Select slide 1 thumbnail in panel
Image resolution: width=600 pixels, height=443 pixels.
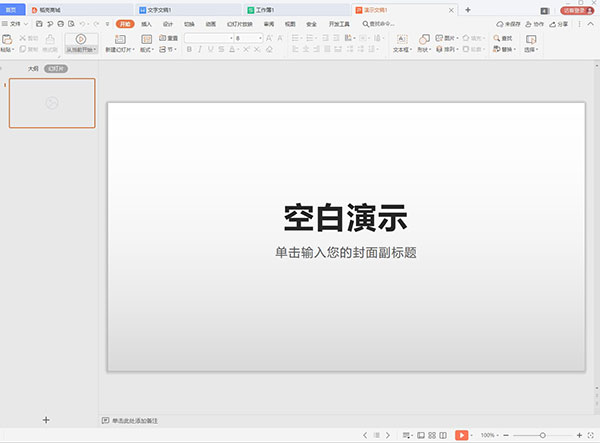[x=52, y=103]
